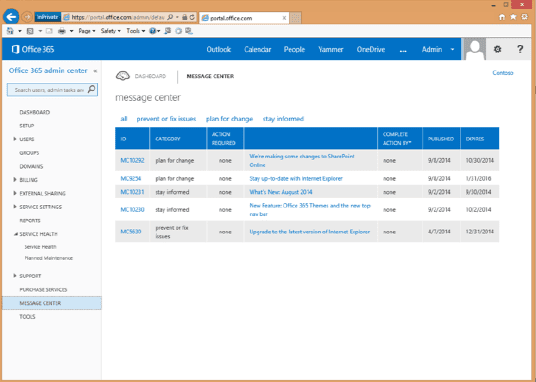Screen dimensions: 536x382
Task: Select Setup in left navigation
Action: 27,126
